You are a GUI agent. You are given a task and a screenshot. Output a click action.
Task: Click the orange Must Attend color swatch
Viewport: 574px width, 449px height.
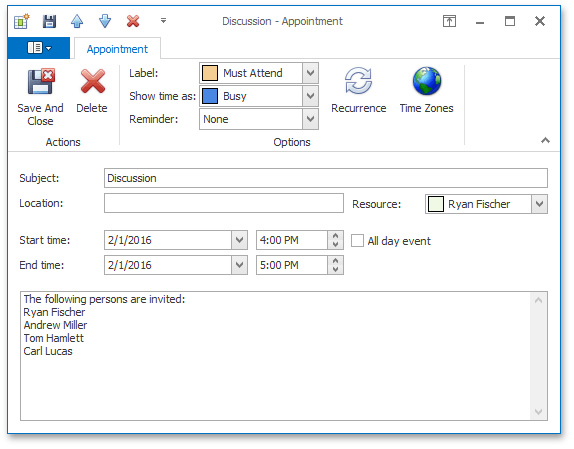click(x=210, y=73)
